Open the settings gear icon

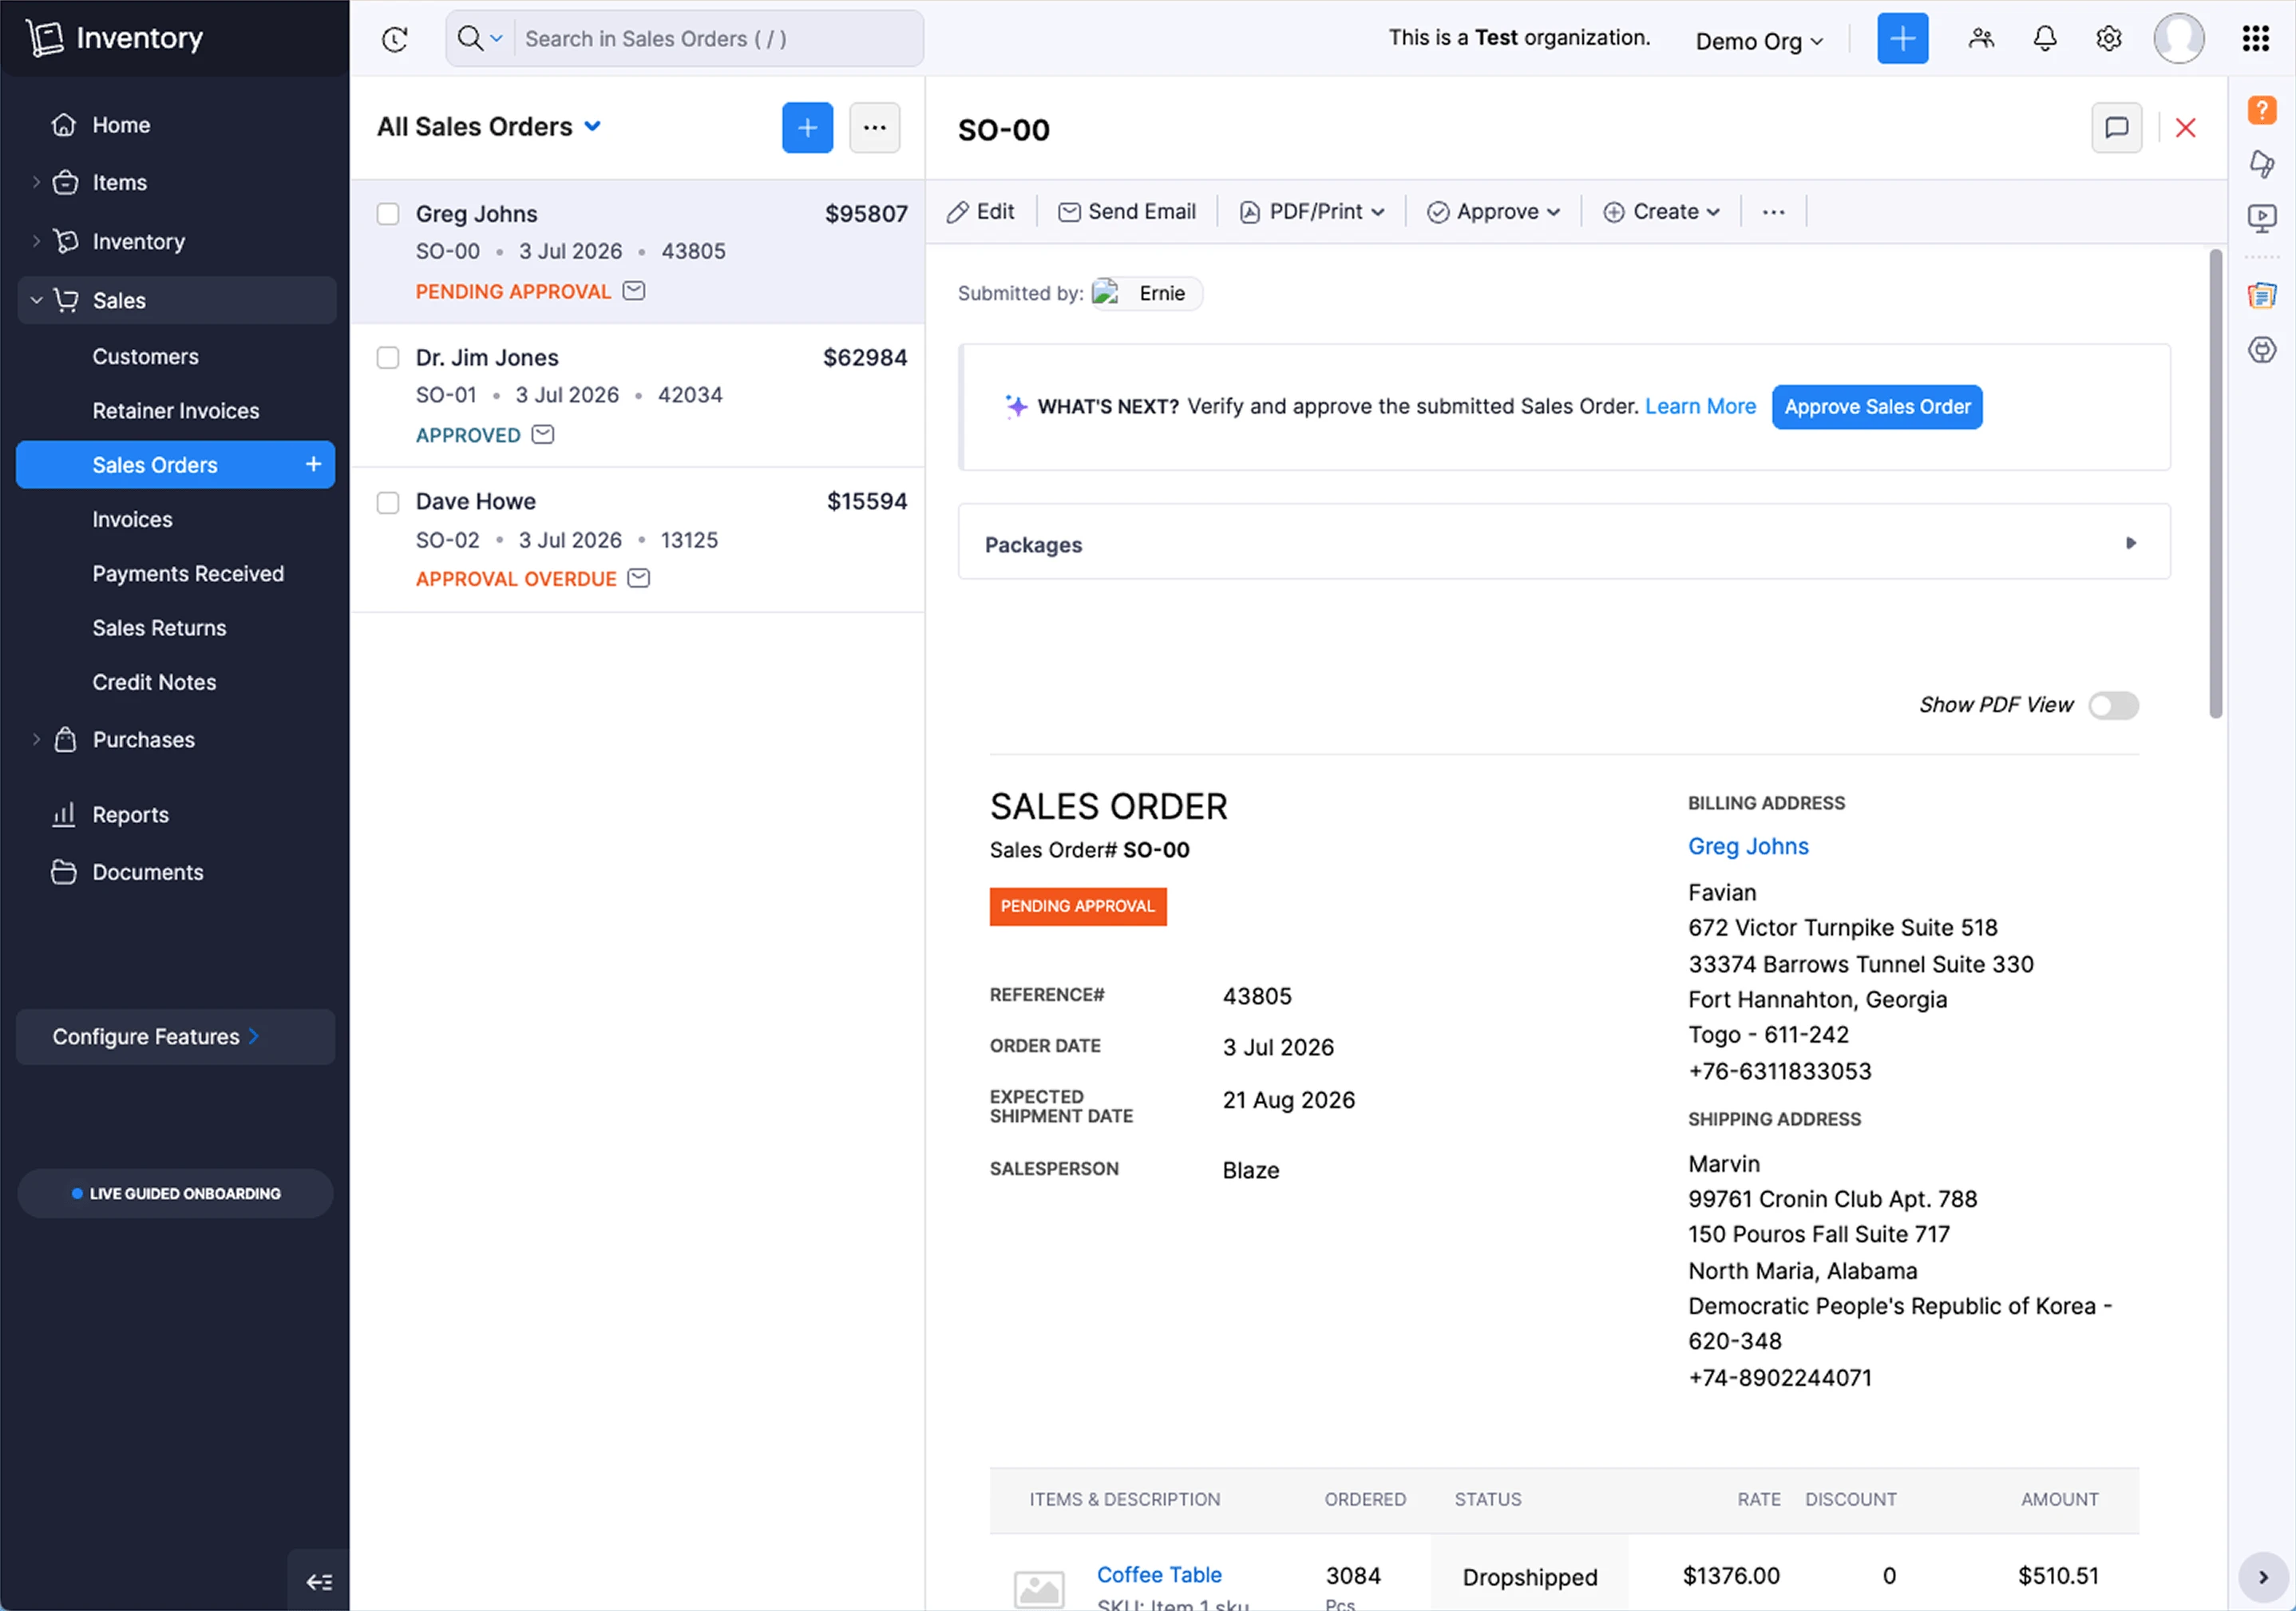(x=2108, y=39)
